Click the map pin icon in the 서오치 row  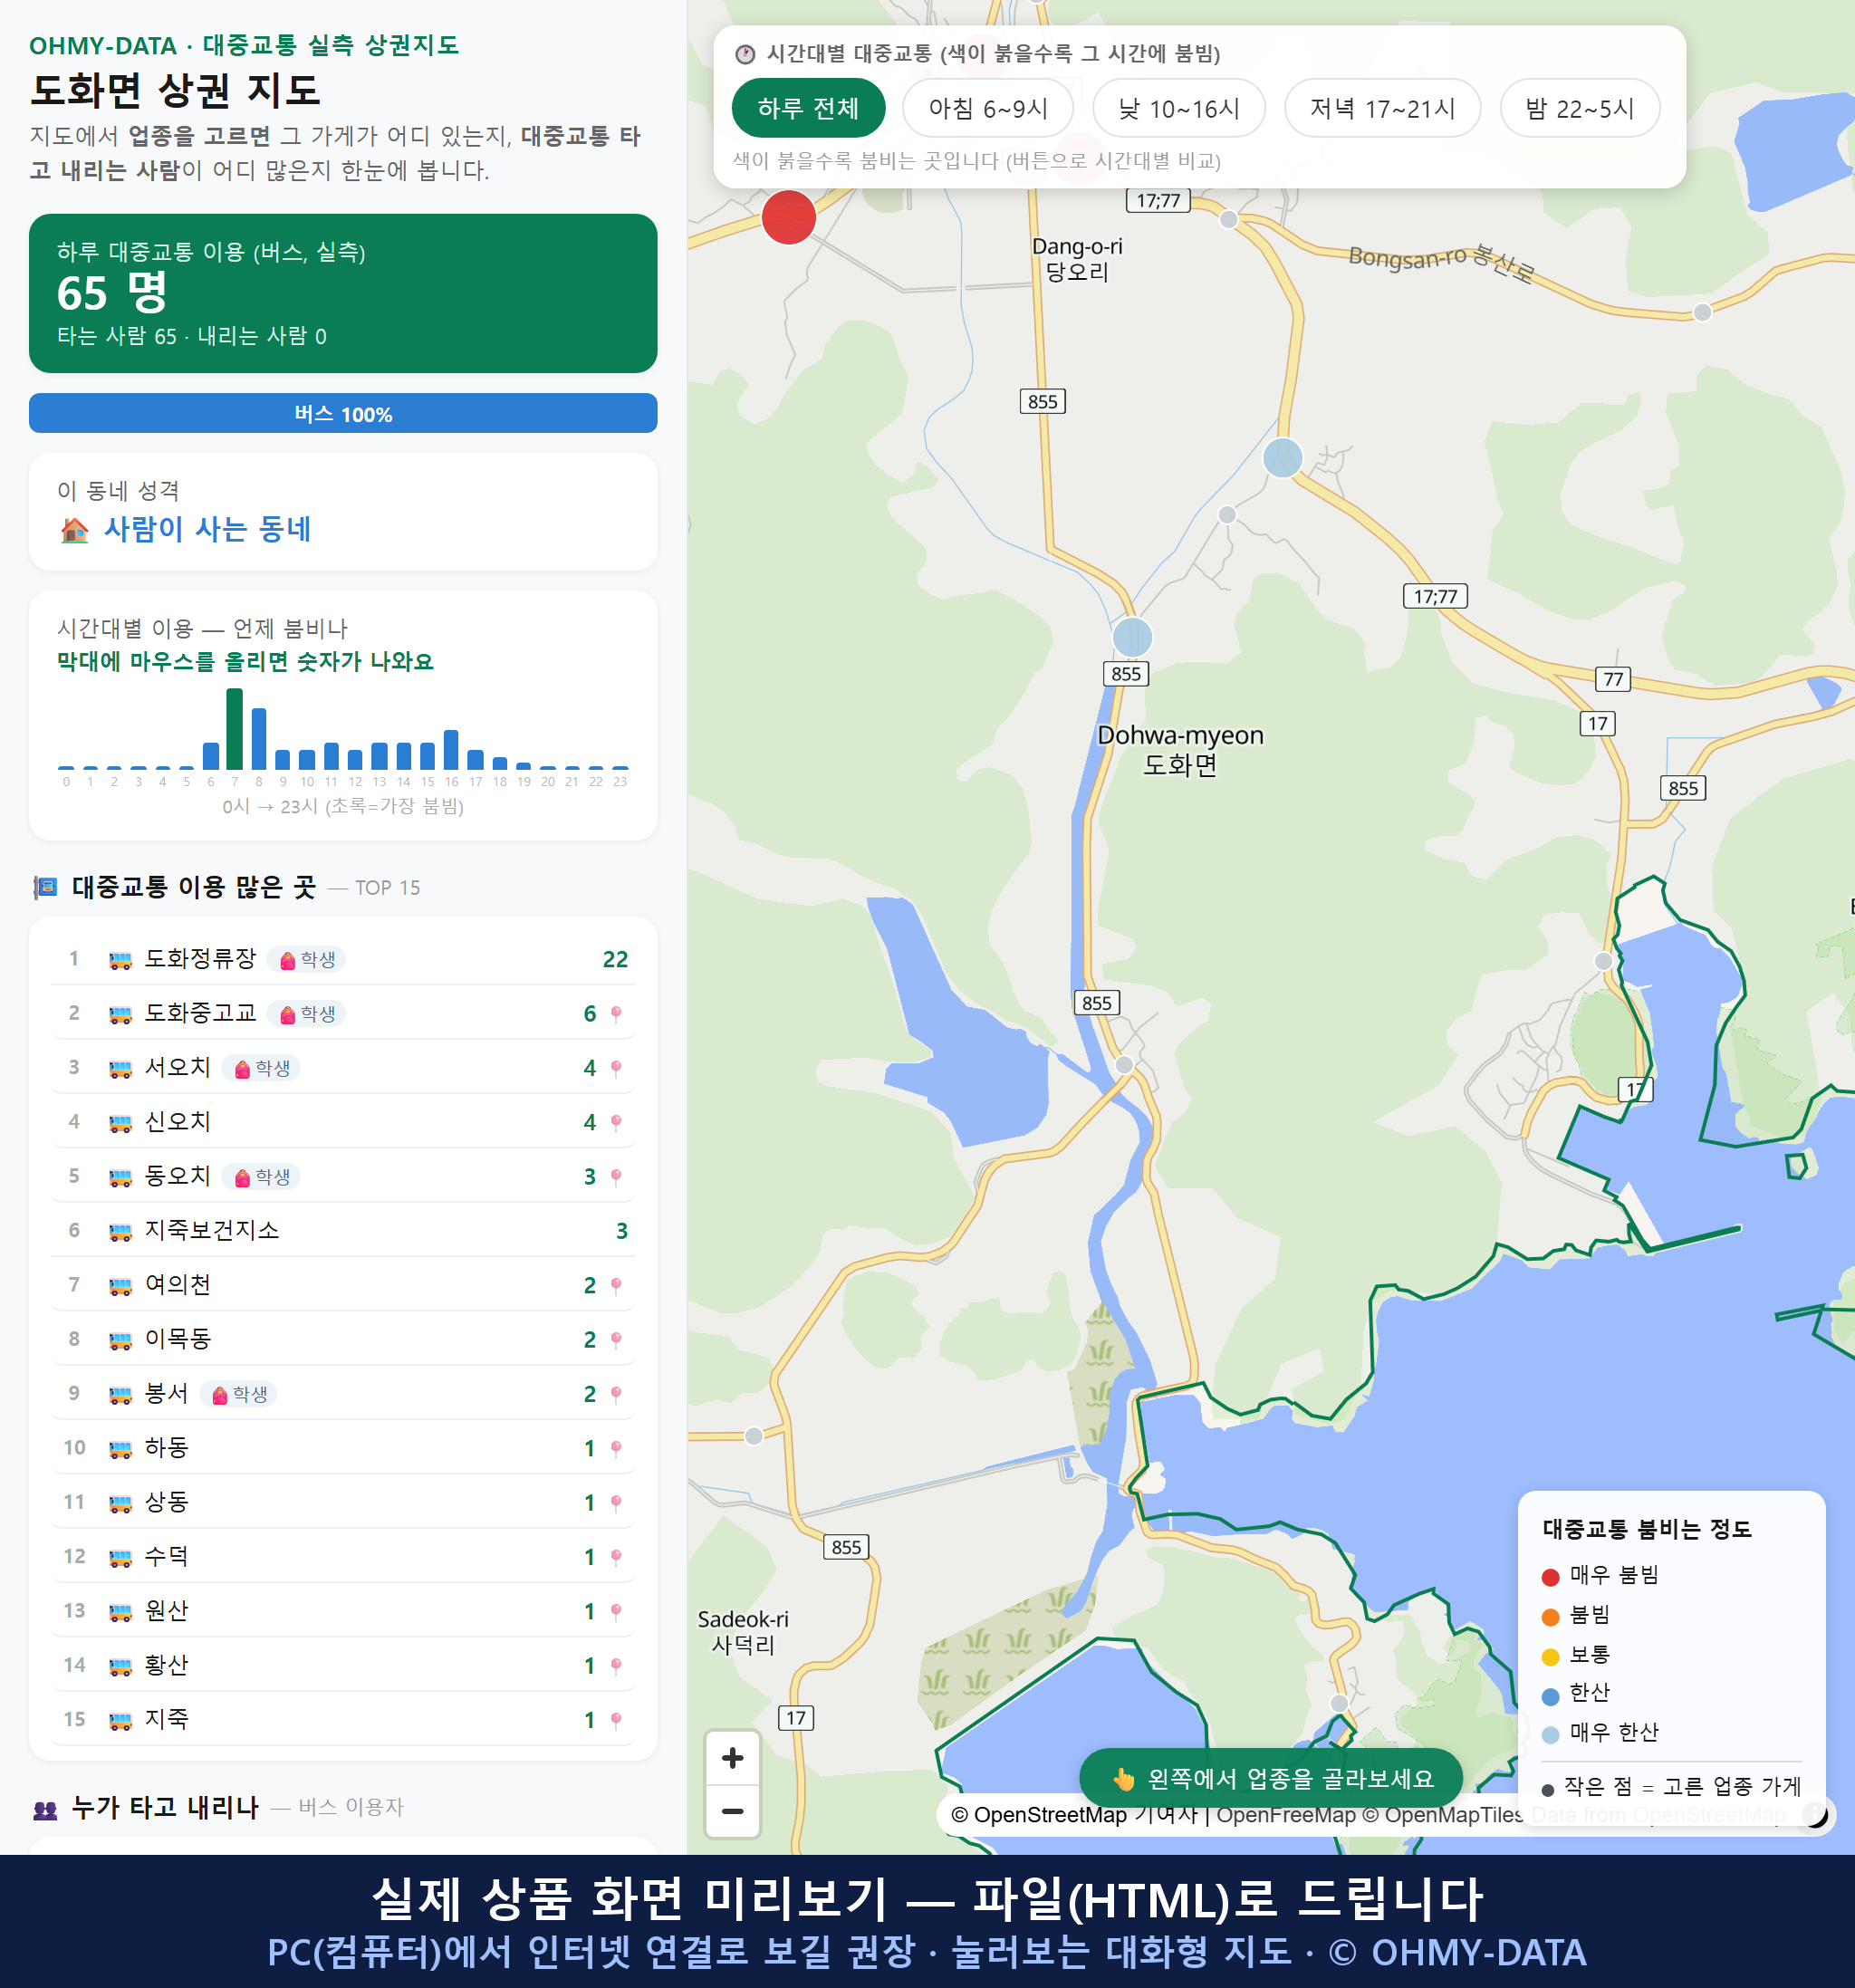[616, 1068]
